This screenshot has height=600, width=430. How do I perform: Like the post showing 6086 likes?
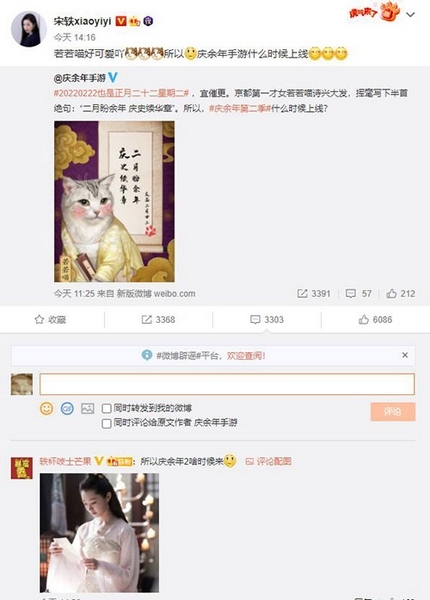[375, 320]
